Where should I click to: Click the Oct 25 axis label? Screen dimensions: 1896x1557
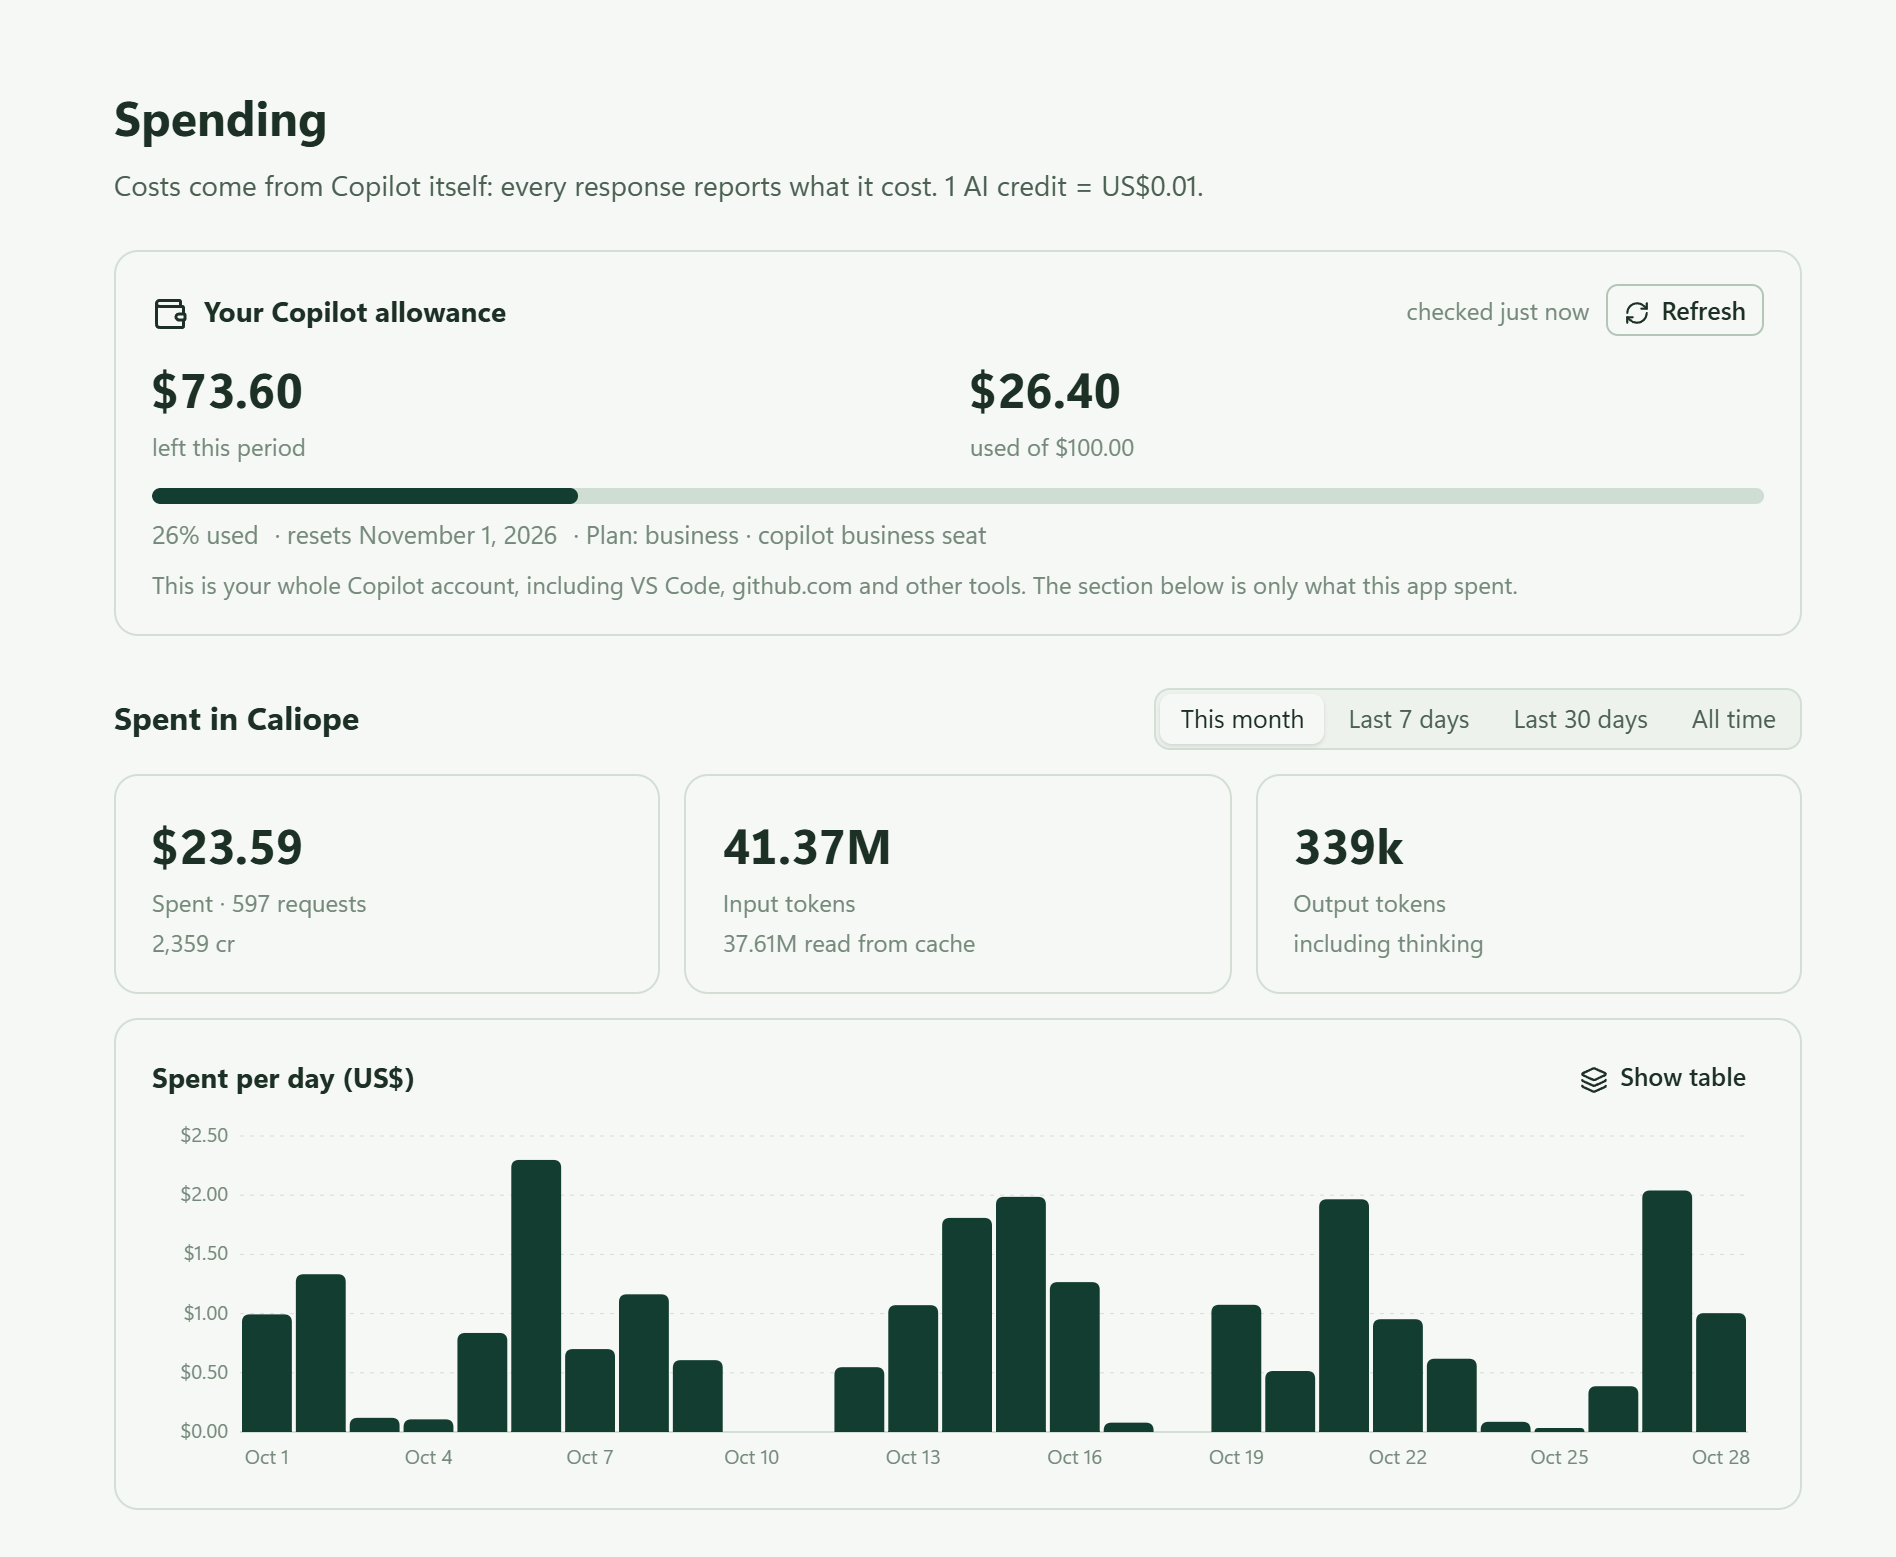pos(1559,1457)
